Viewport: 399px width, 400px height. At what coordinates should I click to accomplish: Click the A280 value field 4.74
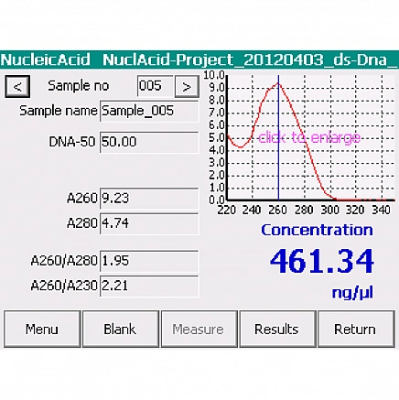pos(149,223)
